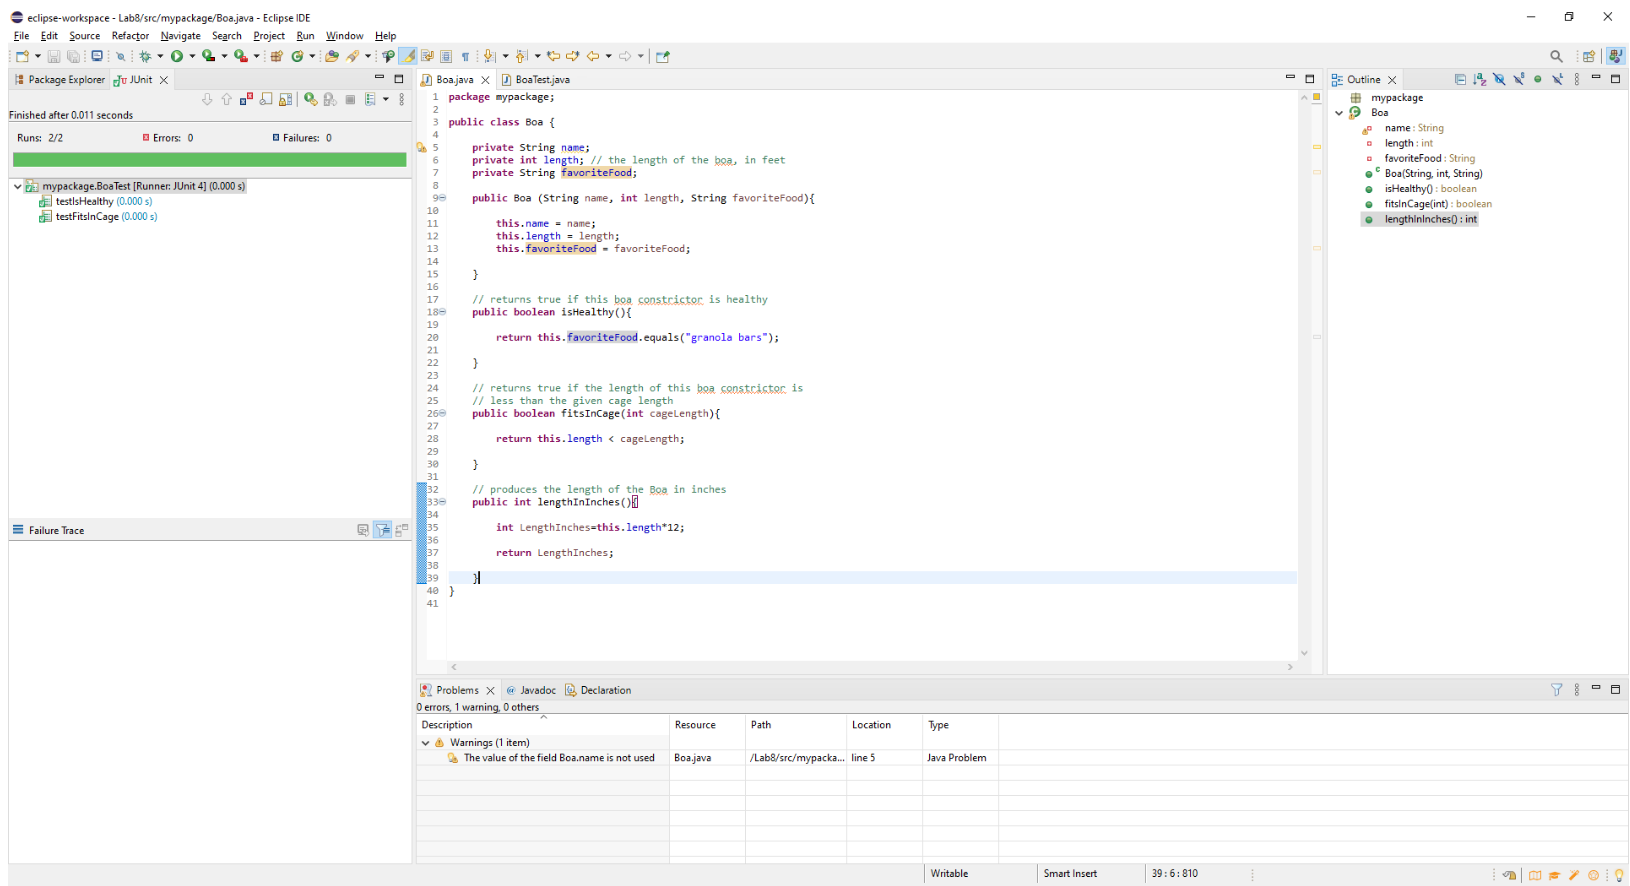Image resolution: width=1630 pixels, height=886 pixels.
Task: Select testFitsInCage in the JUnit results
Action: (x=98, y=216)
